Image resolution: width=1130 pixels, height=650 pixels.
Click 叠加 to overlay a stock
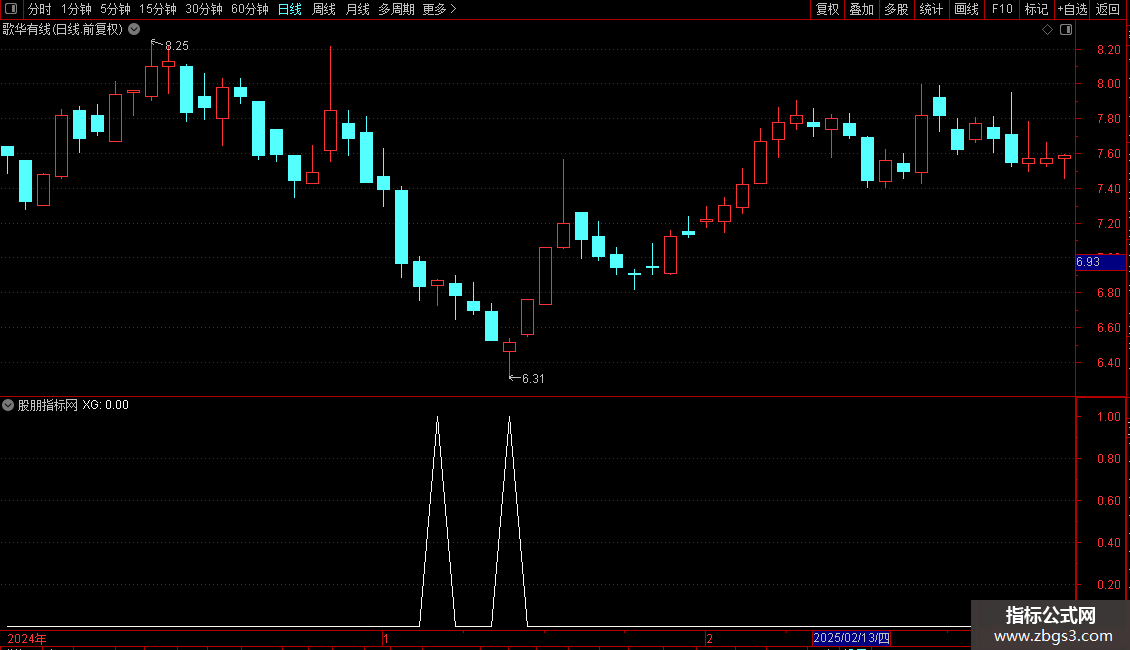862,9
